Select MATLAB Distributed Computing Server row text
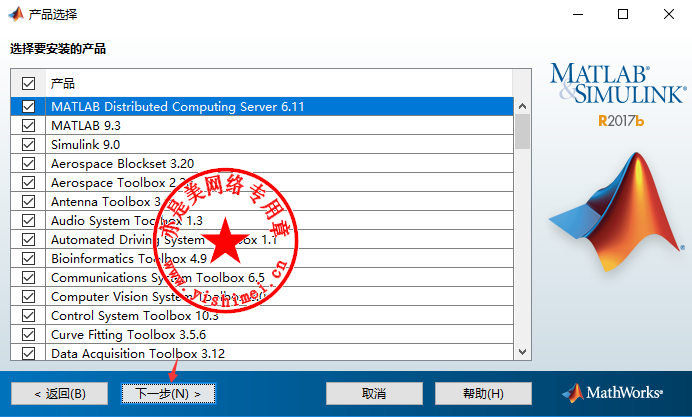Image resolution: width=692 pixels, height=417 pixels. point(178,107)
